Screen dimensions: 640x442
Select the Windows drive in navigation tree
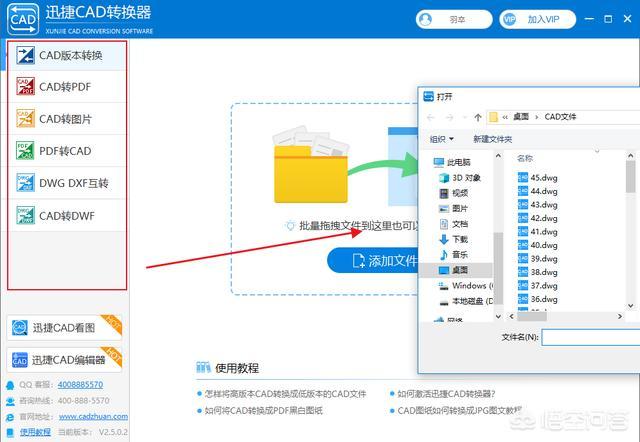tap(466, 286)
